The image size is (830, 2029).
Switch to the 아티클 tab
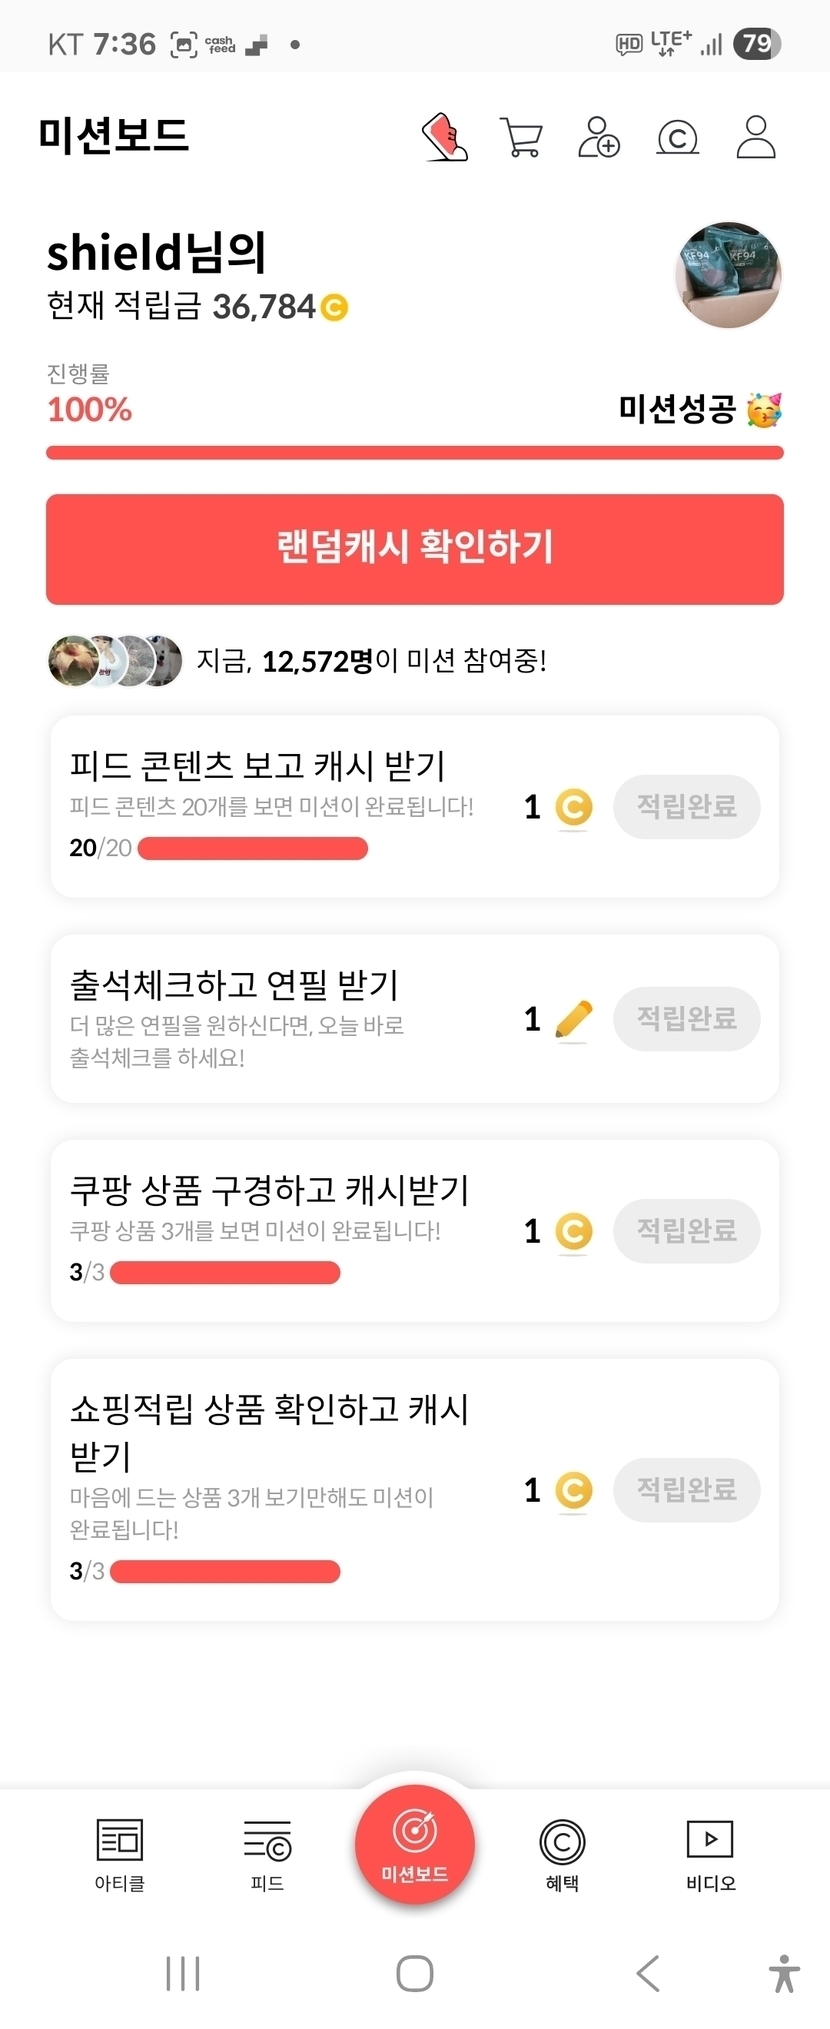120,1855
